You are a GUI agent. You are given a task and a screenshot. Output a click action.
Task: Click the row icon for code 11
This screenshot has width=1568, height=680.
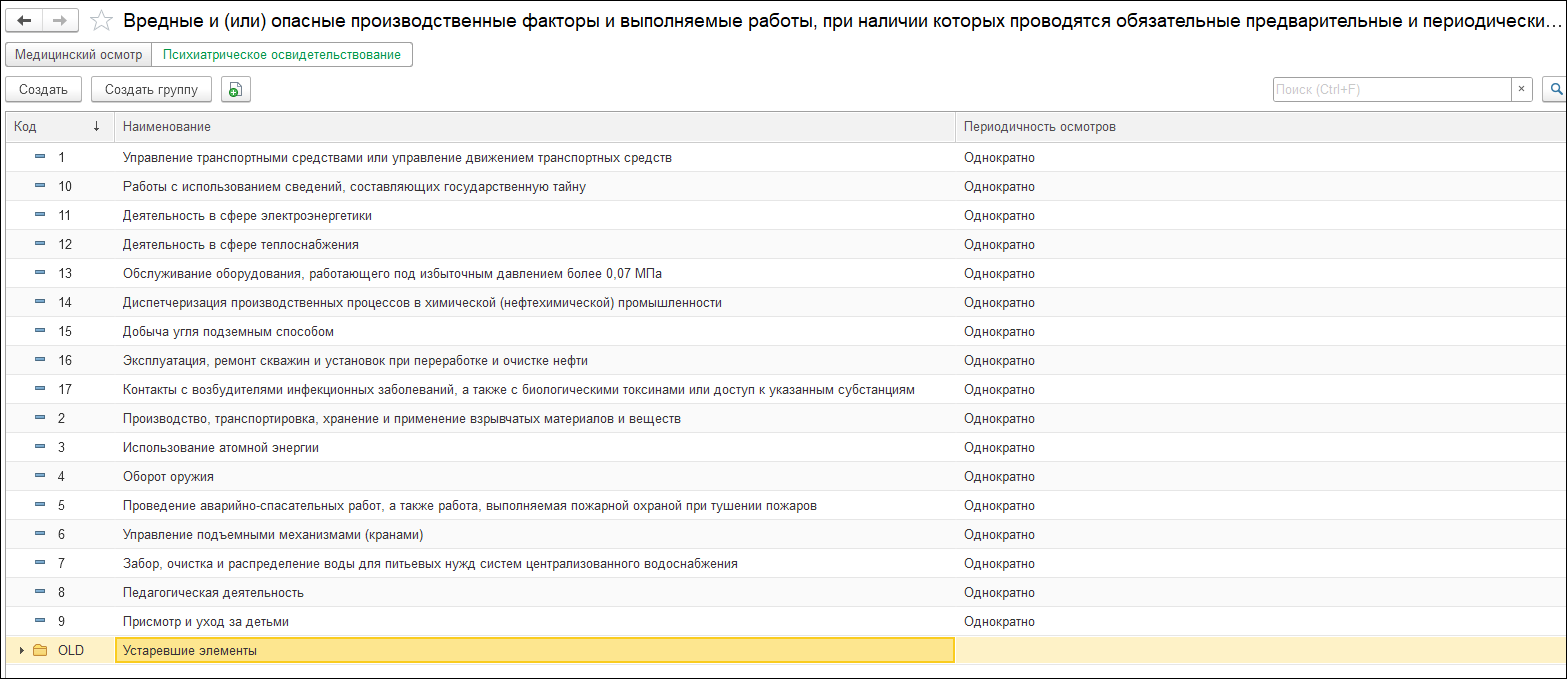click(40, 215)
